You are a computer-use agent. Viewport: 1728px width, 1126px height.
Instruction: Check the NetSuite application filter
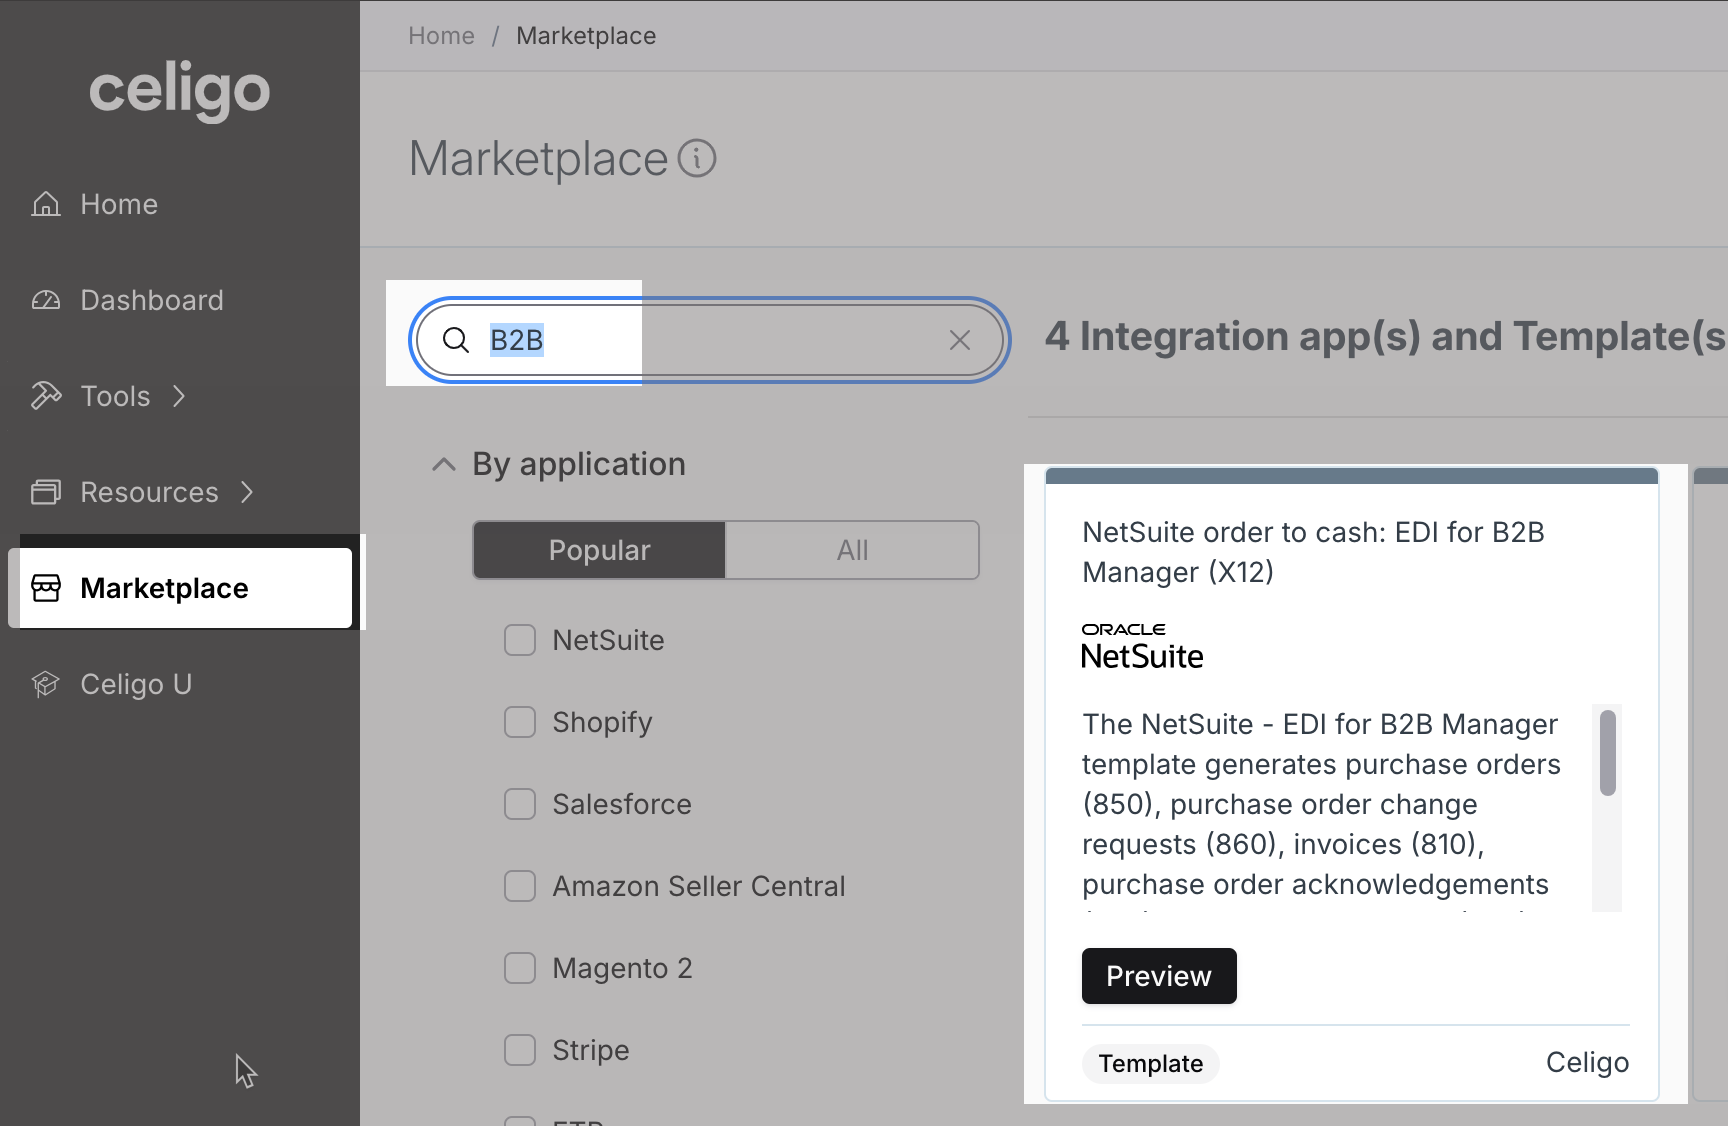pos(520,640)
